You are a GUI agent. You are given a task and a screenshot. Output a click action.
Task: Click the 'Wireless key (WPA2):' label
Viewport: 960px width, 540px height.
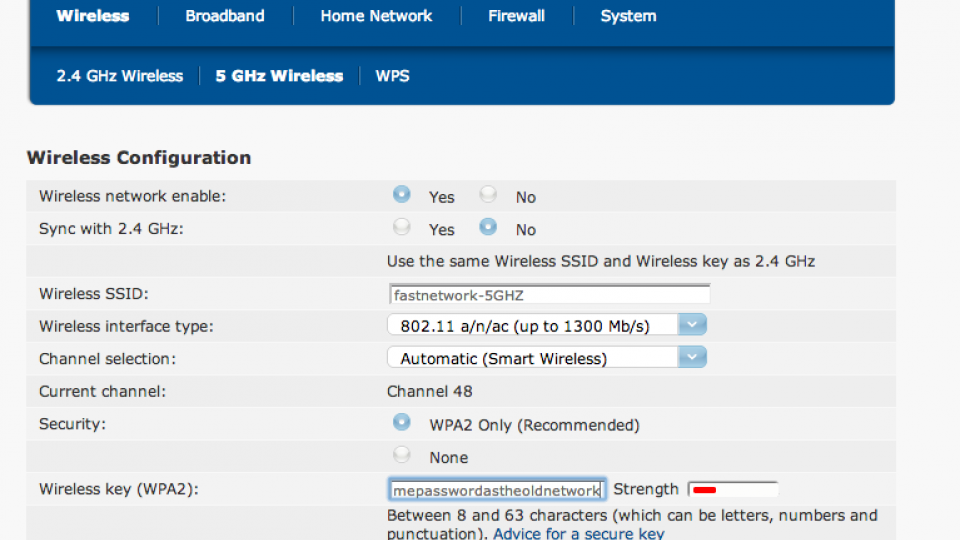(x=119, y=489)
